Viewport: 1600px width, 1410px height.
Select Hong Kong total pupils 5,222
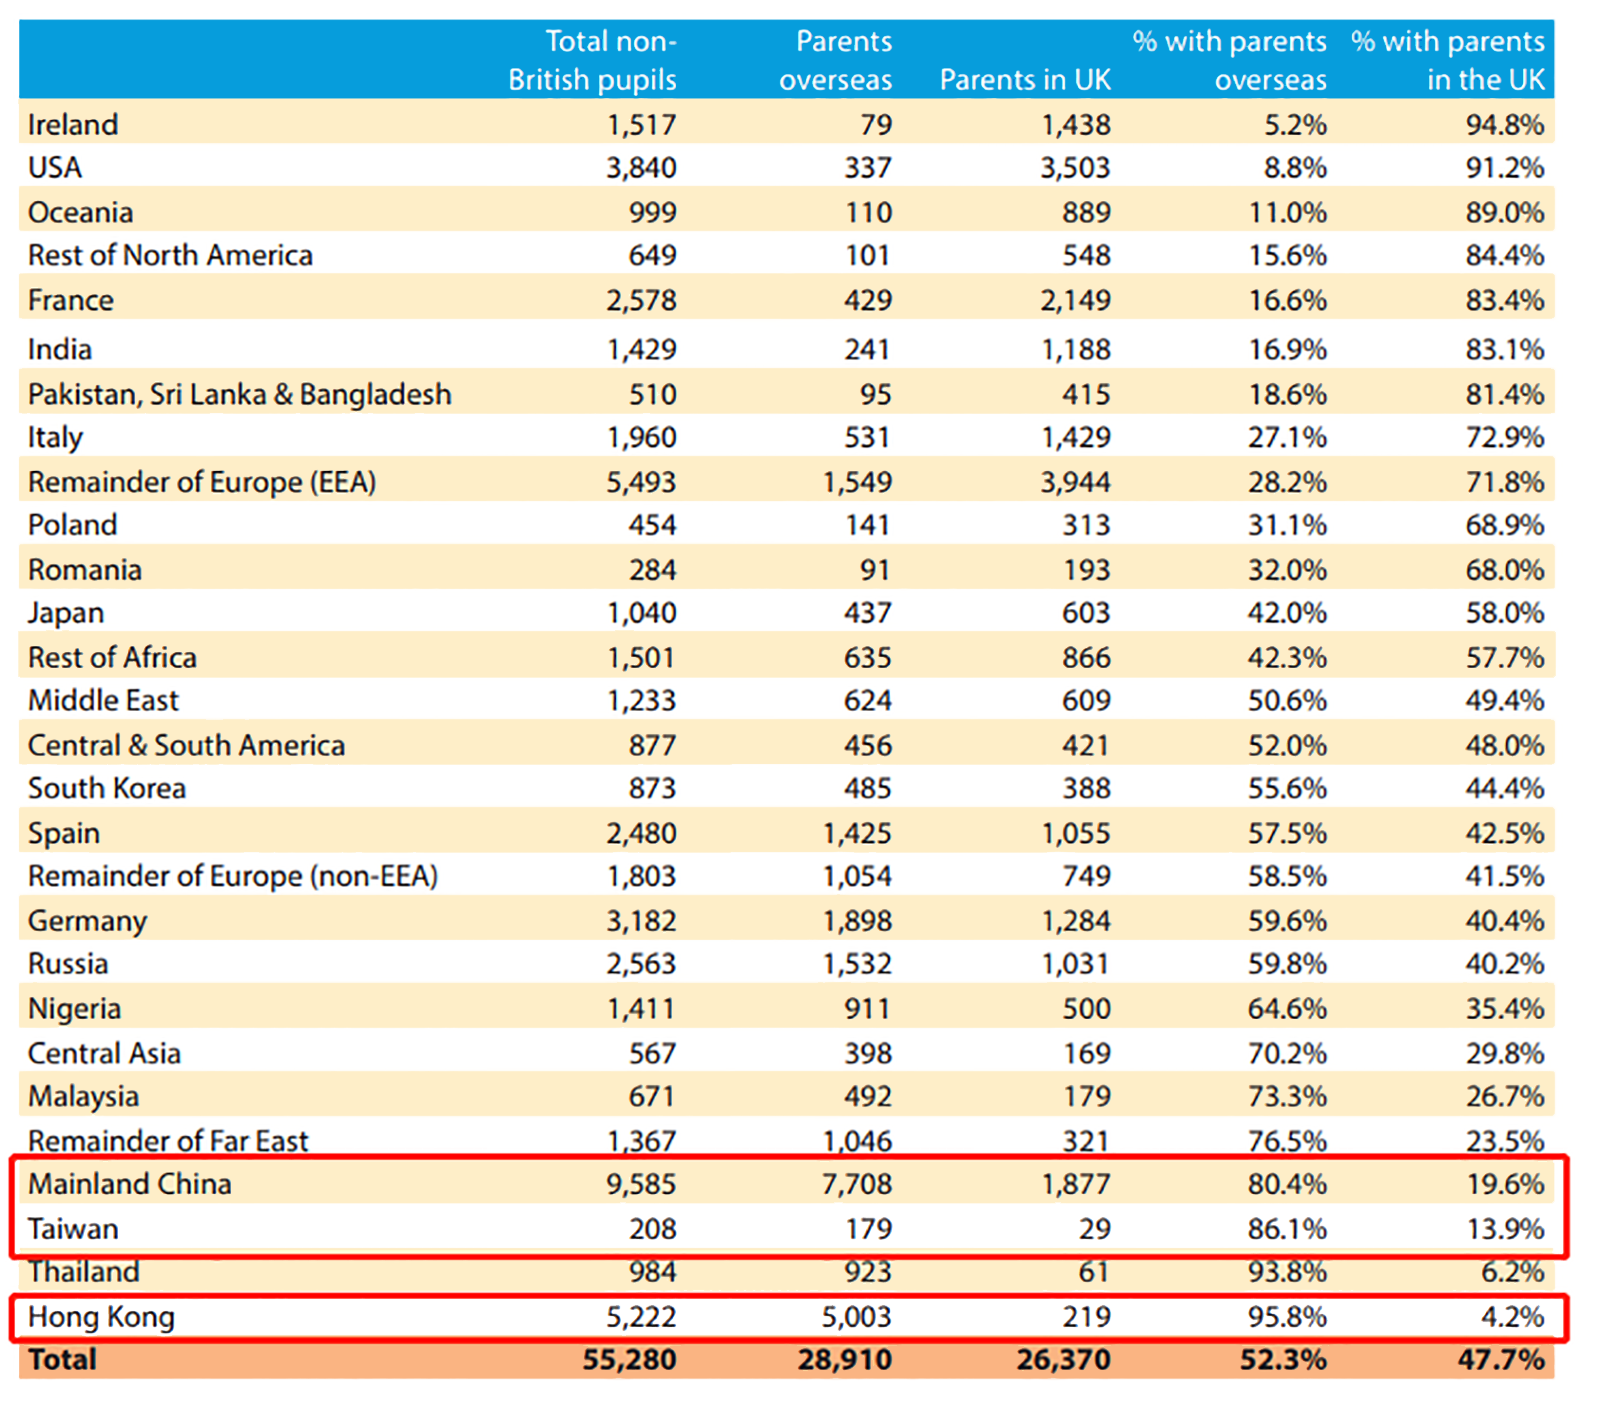(641, 1317)
